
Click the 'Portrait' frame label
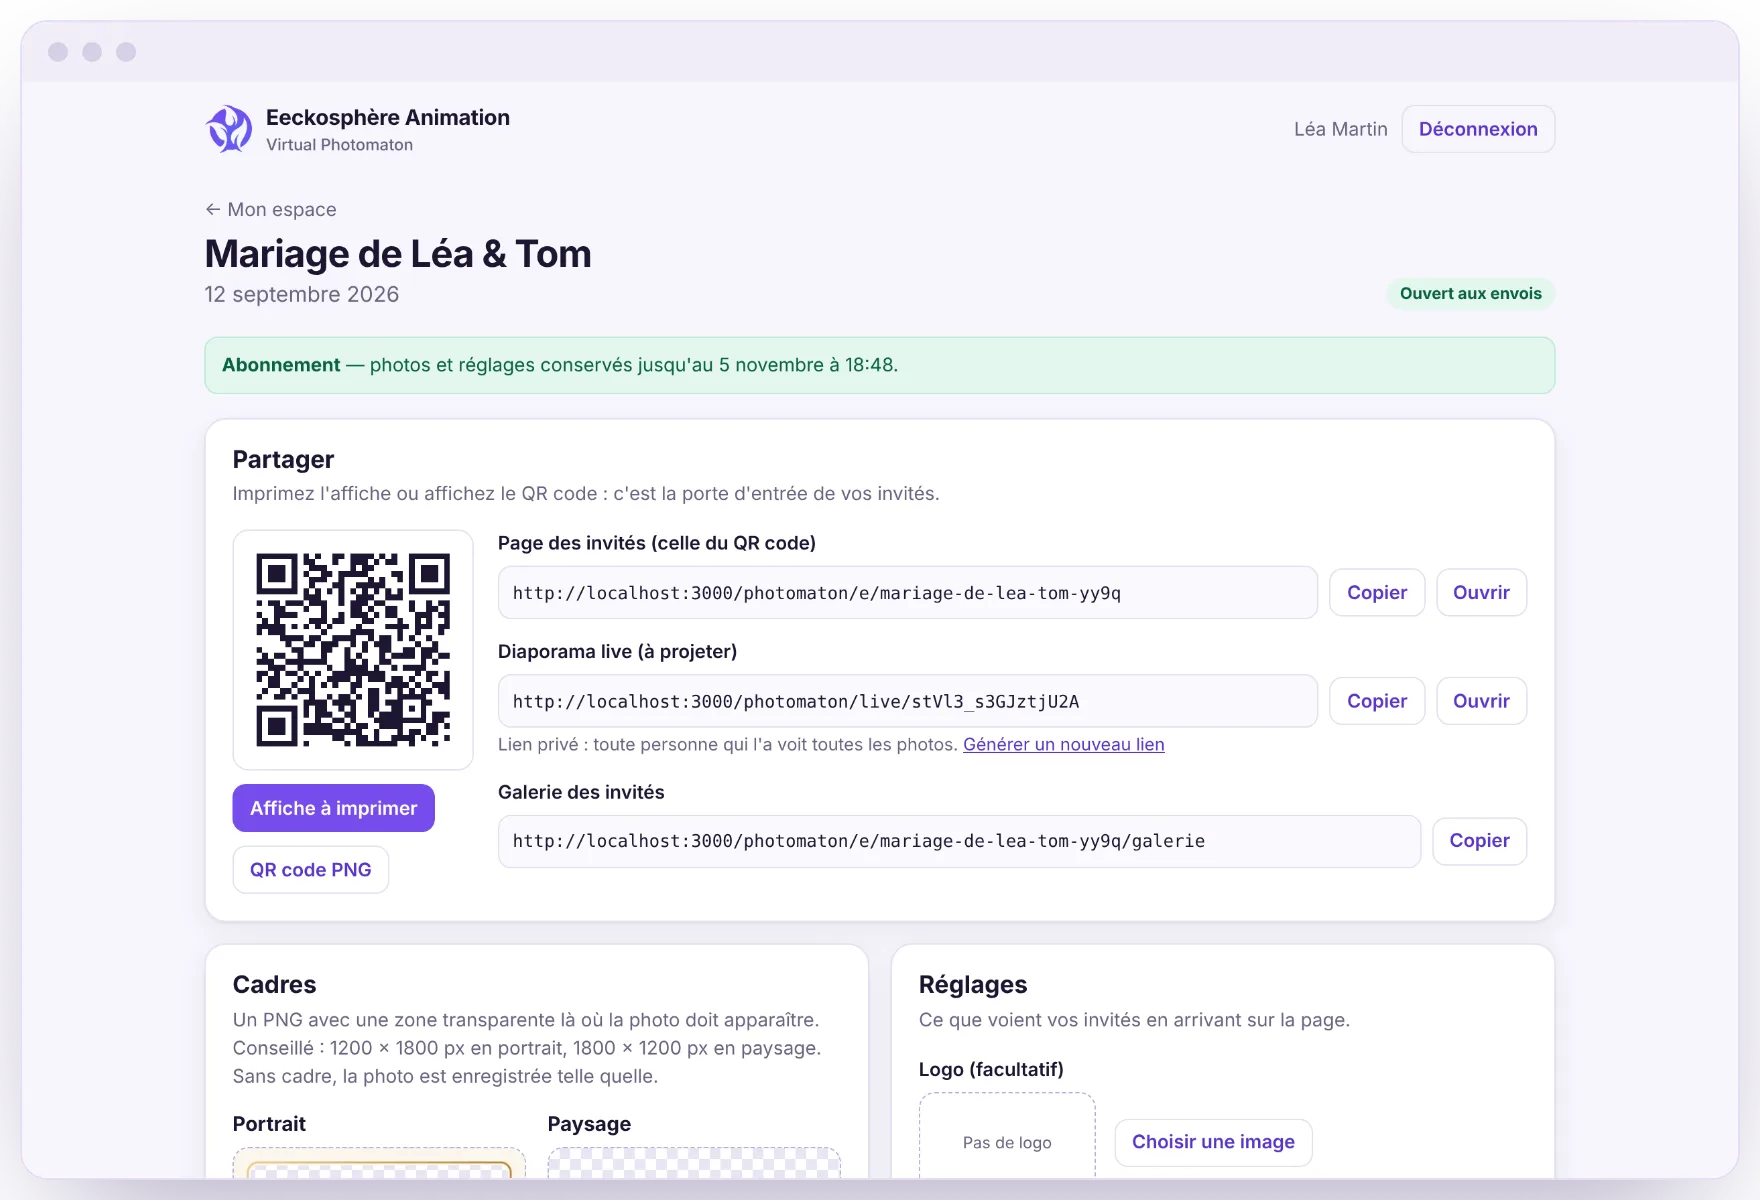[x=269, y=1123]
